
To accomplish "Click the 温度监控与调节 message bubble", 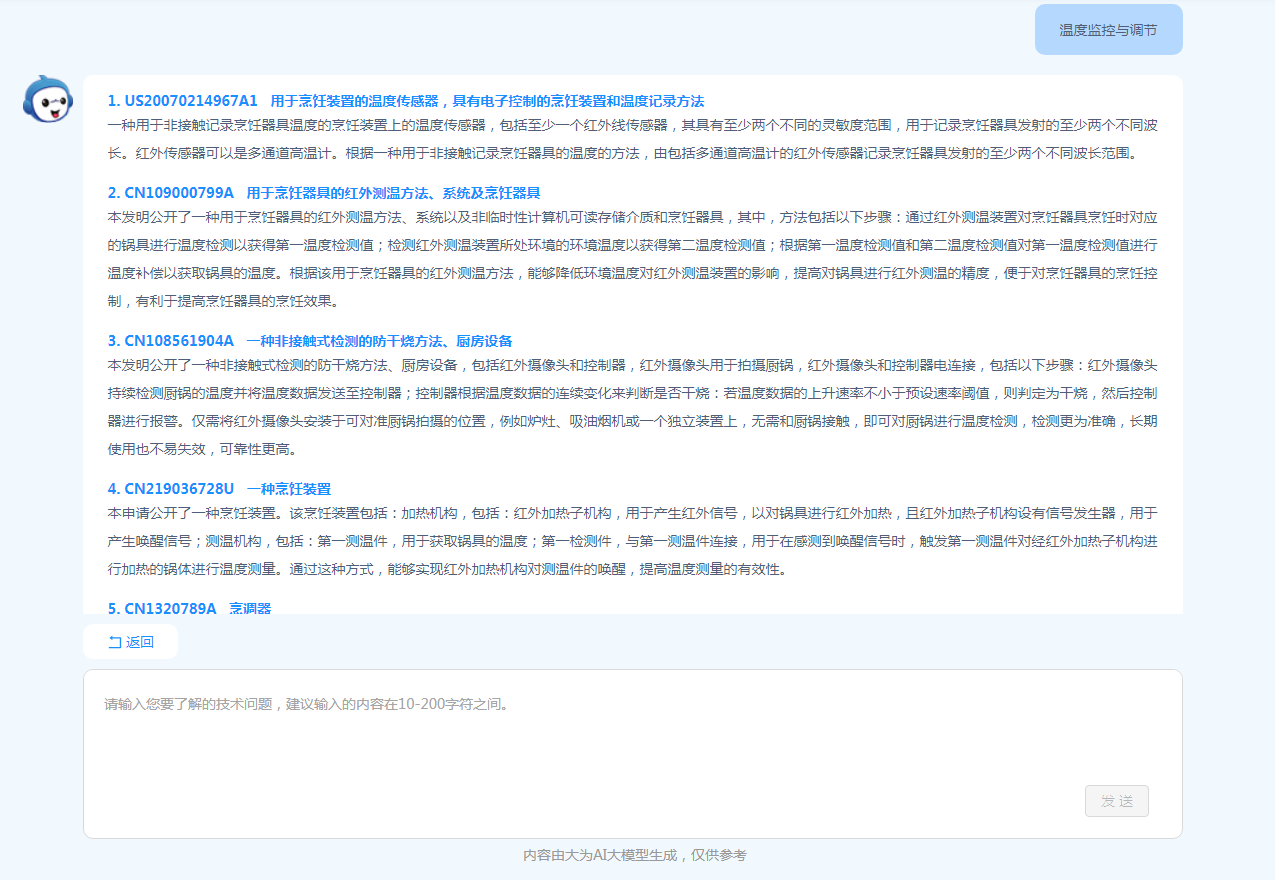I will [x=1108, y=30].
